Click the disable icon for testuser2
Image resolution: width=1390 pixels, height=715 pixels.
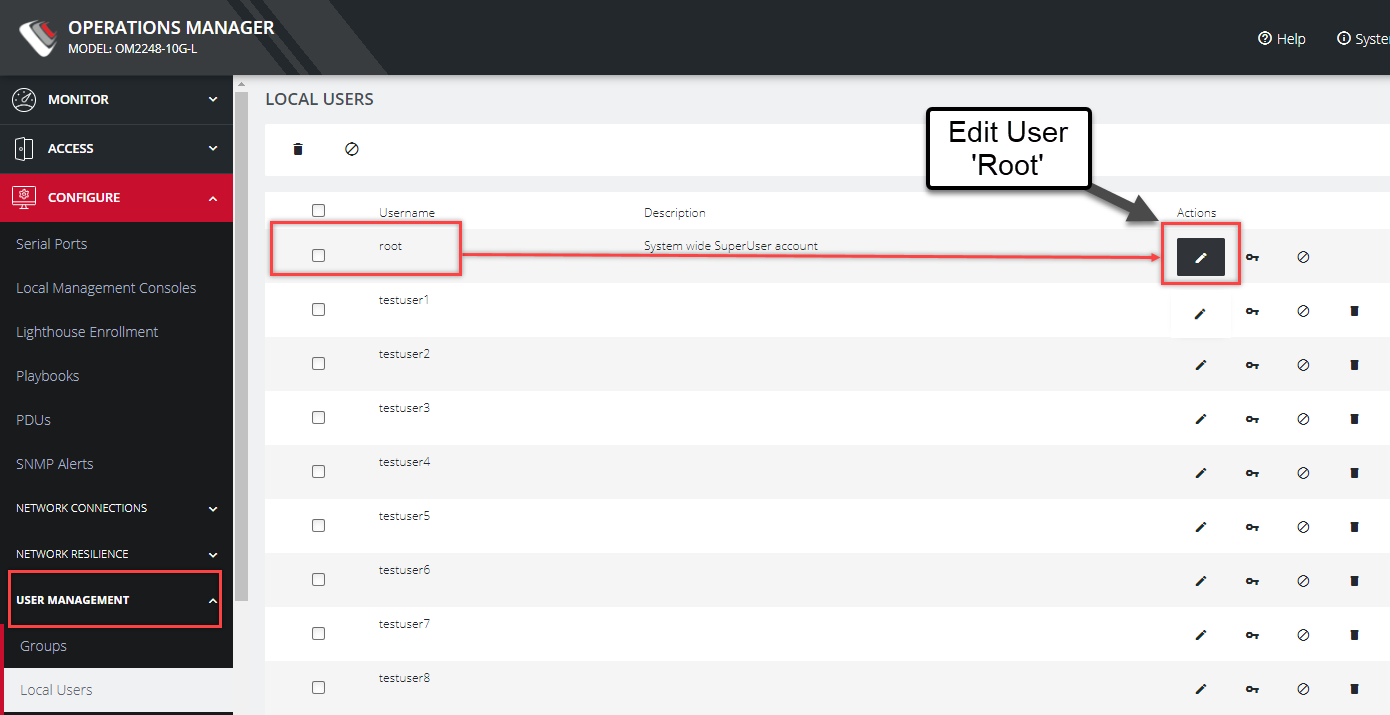(1303, 365)
